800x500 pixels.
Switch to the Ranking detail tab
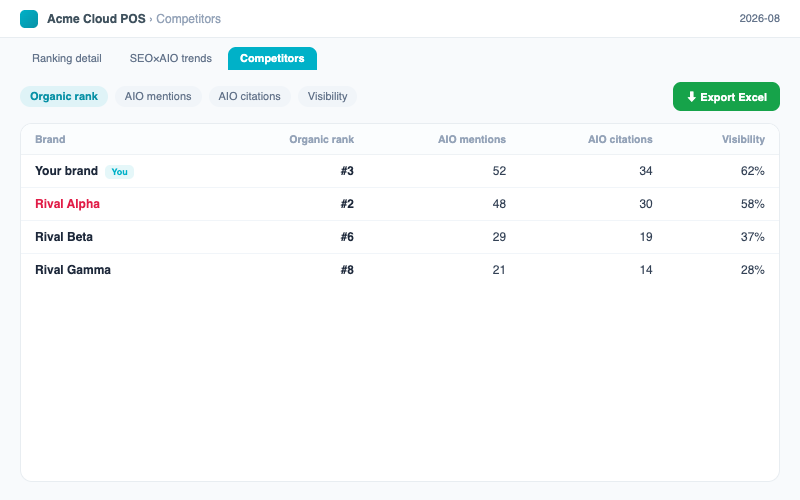click(x=67, y=58)
